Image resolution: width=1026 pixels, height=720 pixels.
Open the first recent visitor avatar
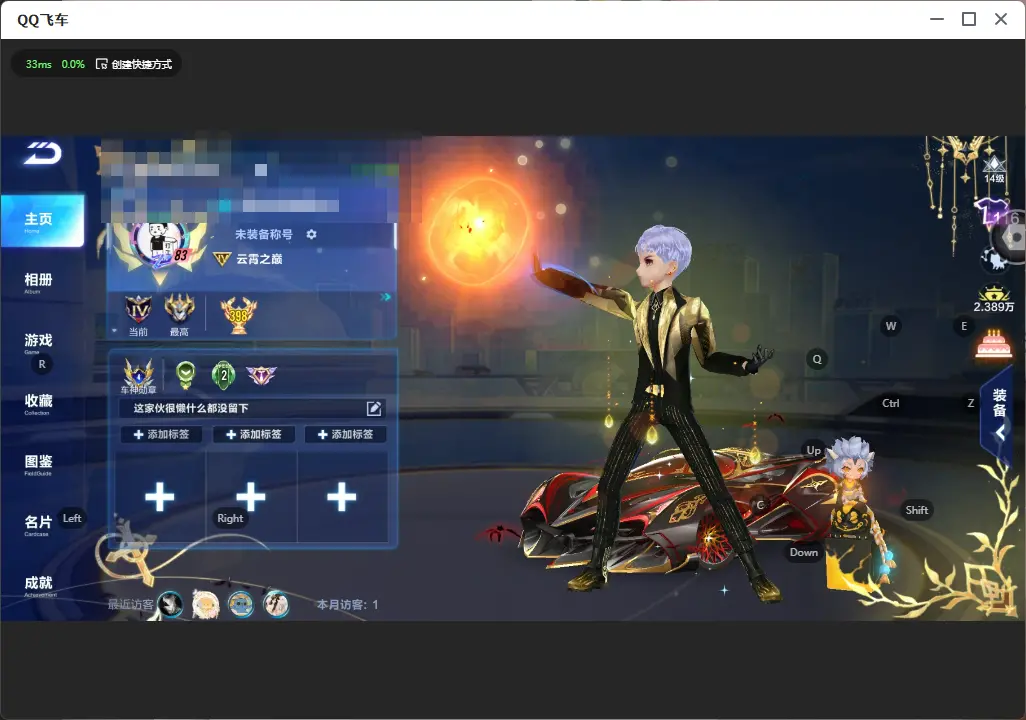pos(170,604)
